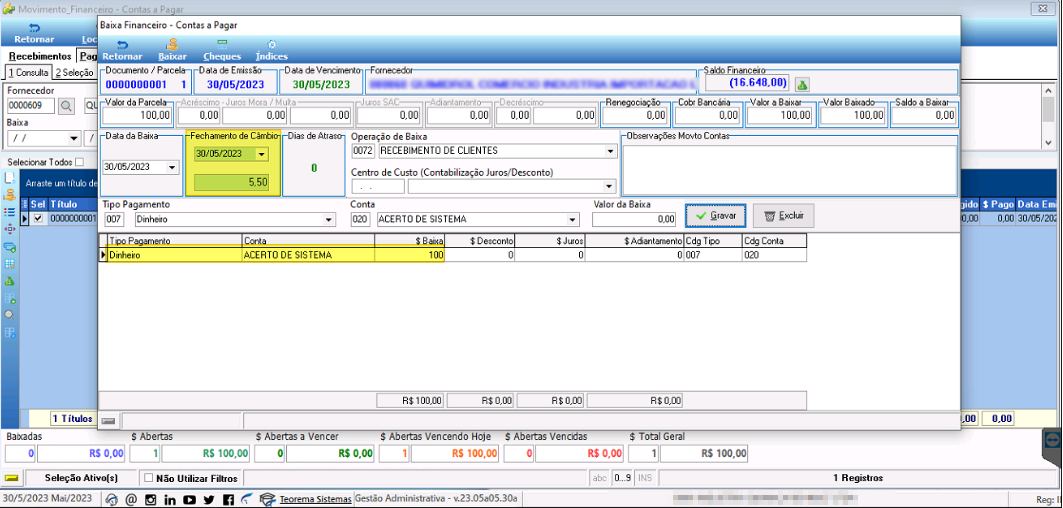
Task: Check the Selecionar Todos checkbox
Action: pos(80,162)
